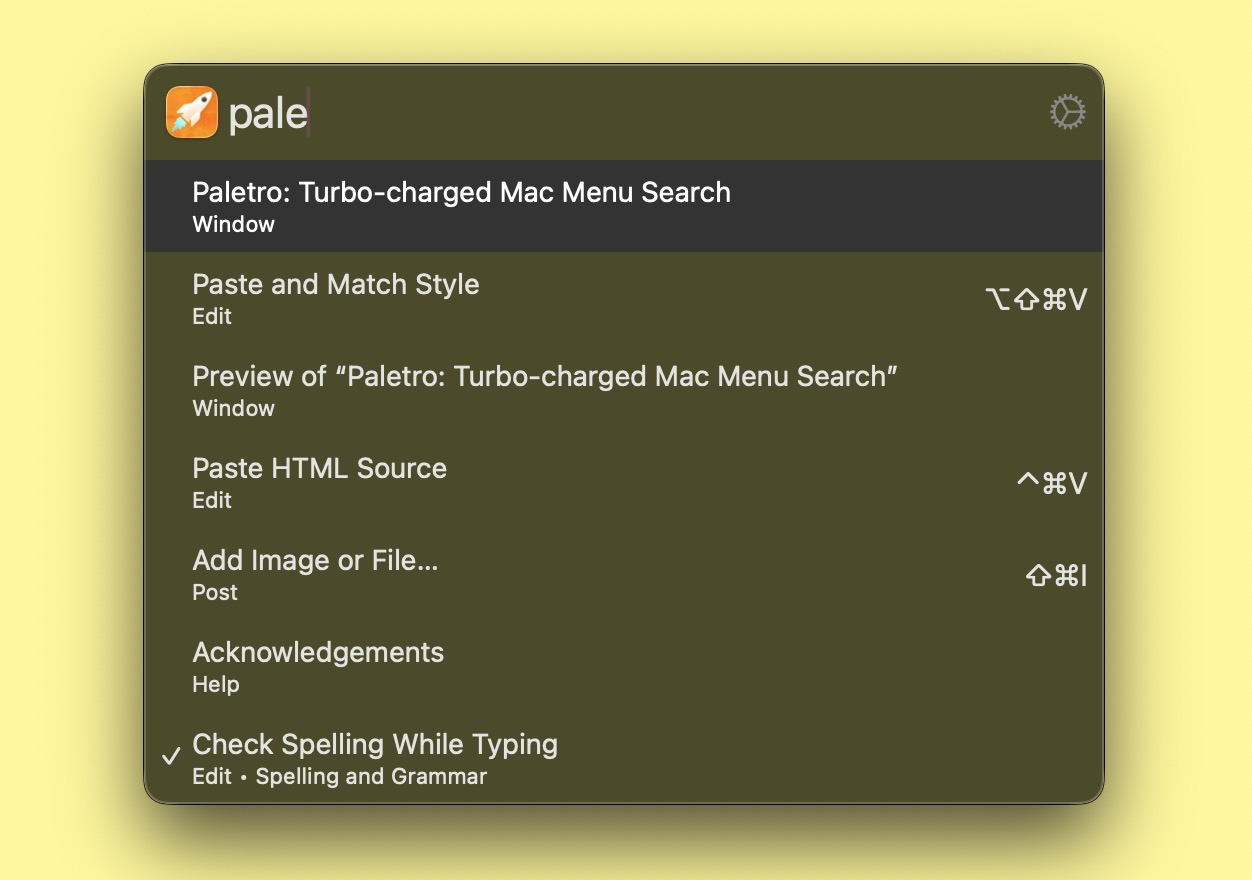Run the Paste HTML Source command
This screenshot has height=880, width=1252.
[x=319, y=469]
